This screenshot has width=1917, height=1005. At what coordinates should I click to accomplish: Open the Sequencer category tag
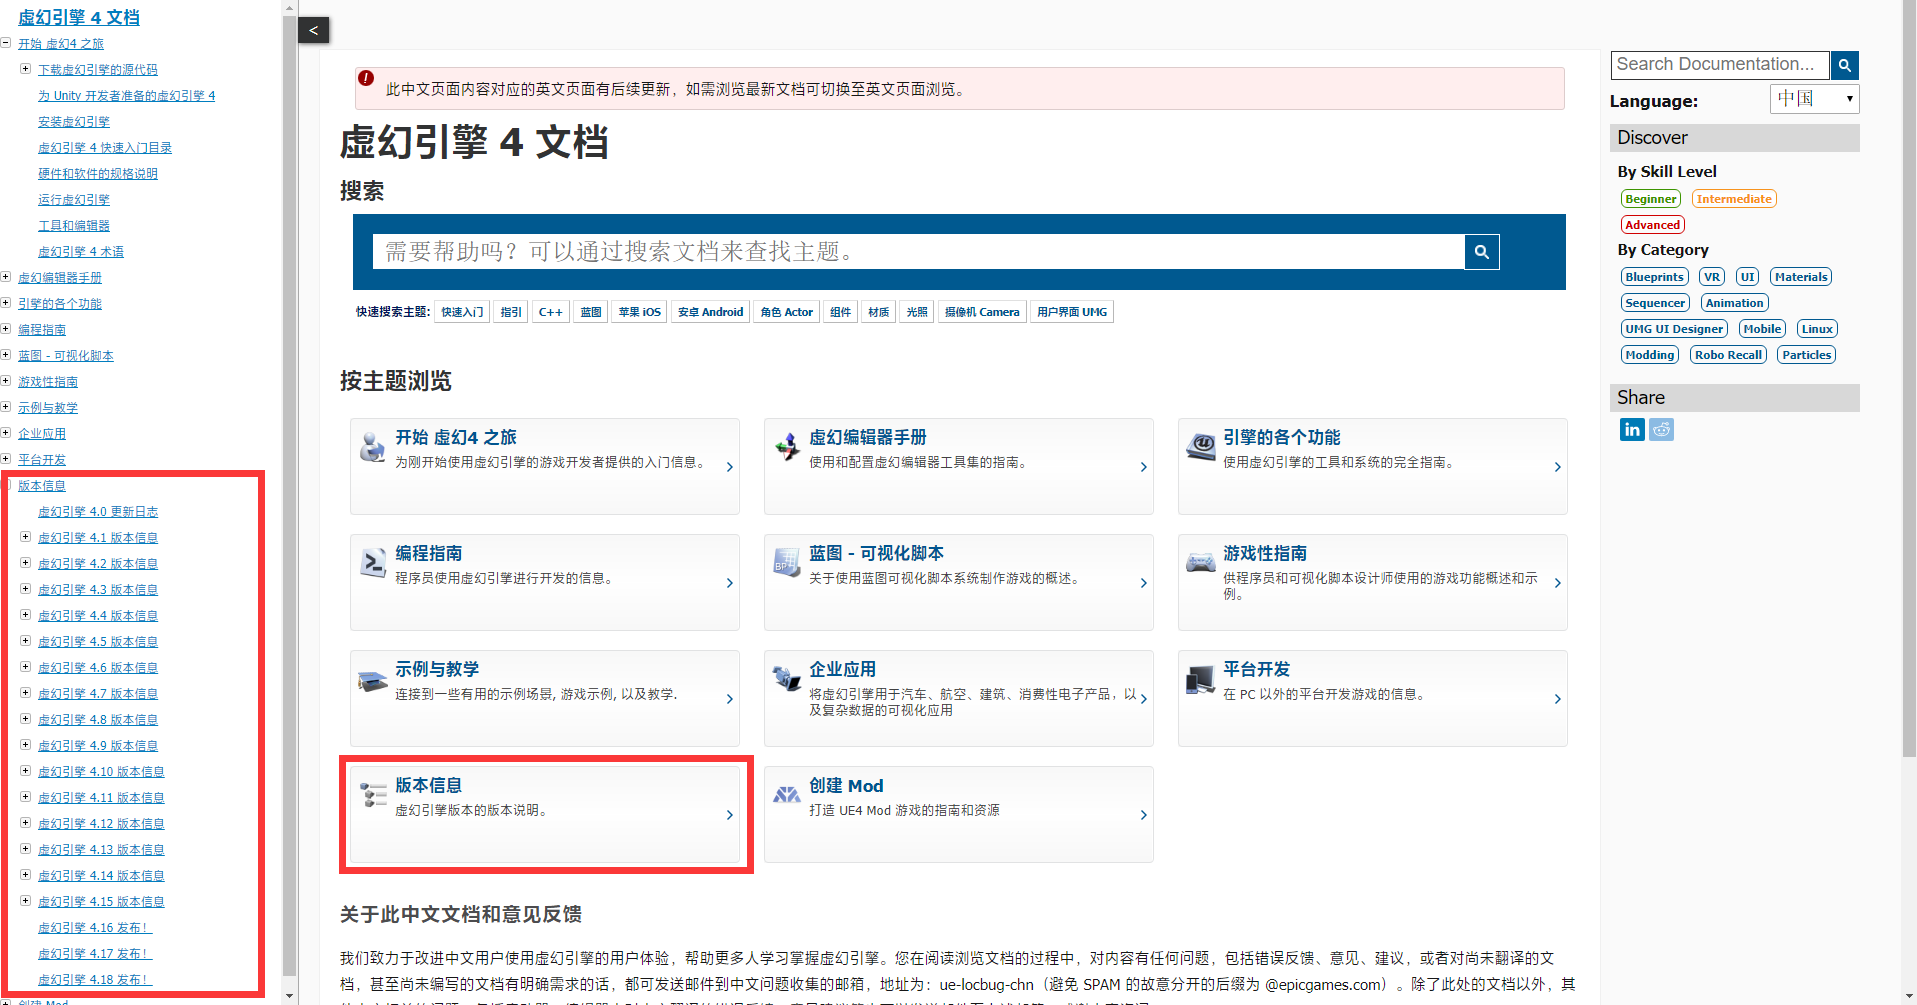(1655, 303)
